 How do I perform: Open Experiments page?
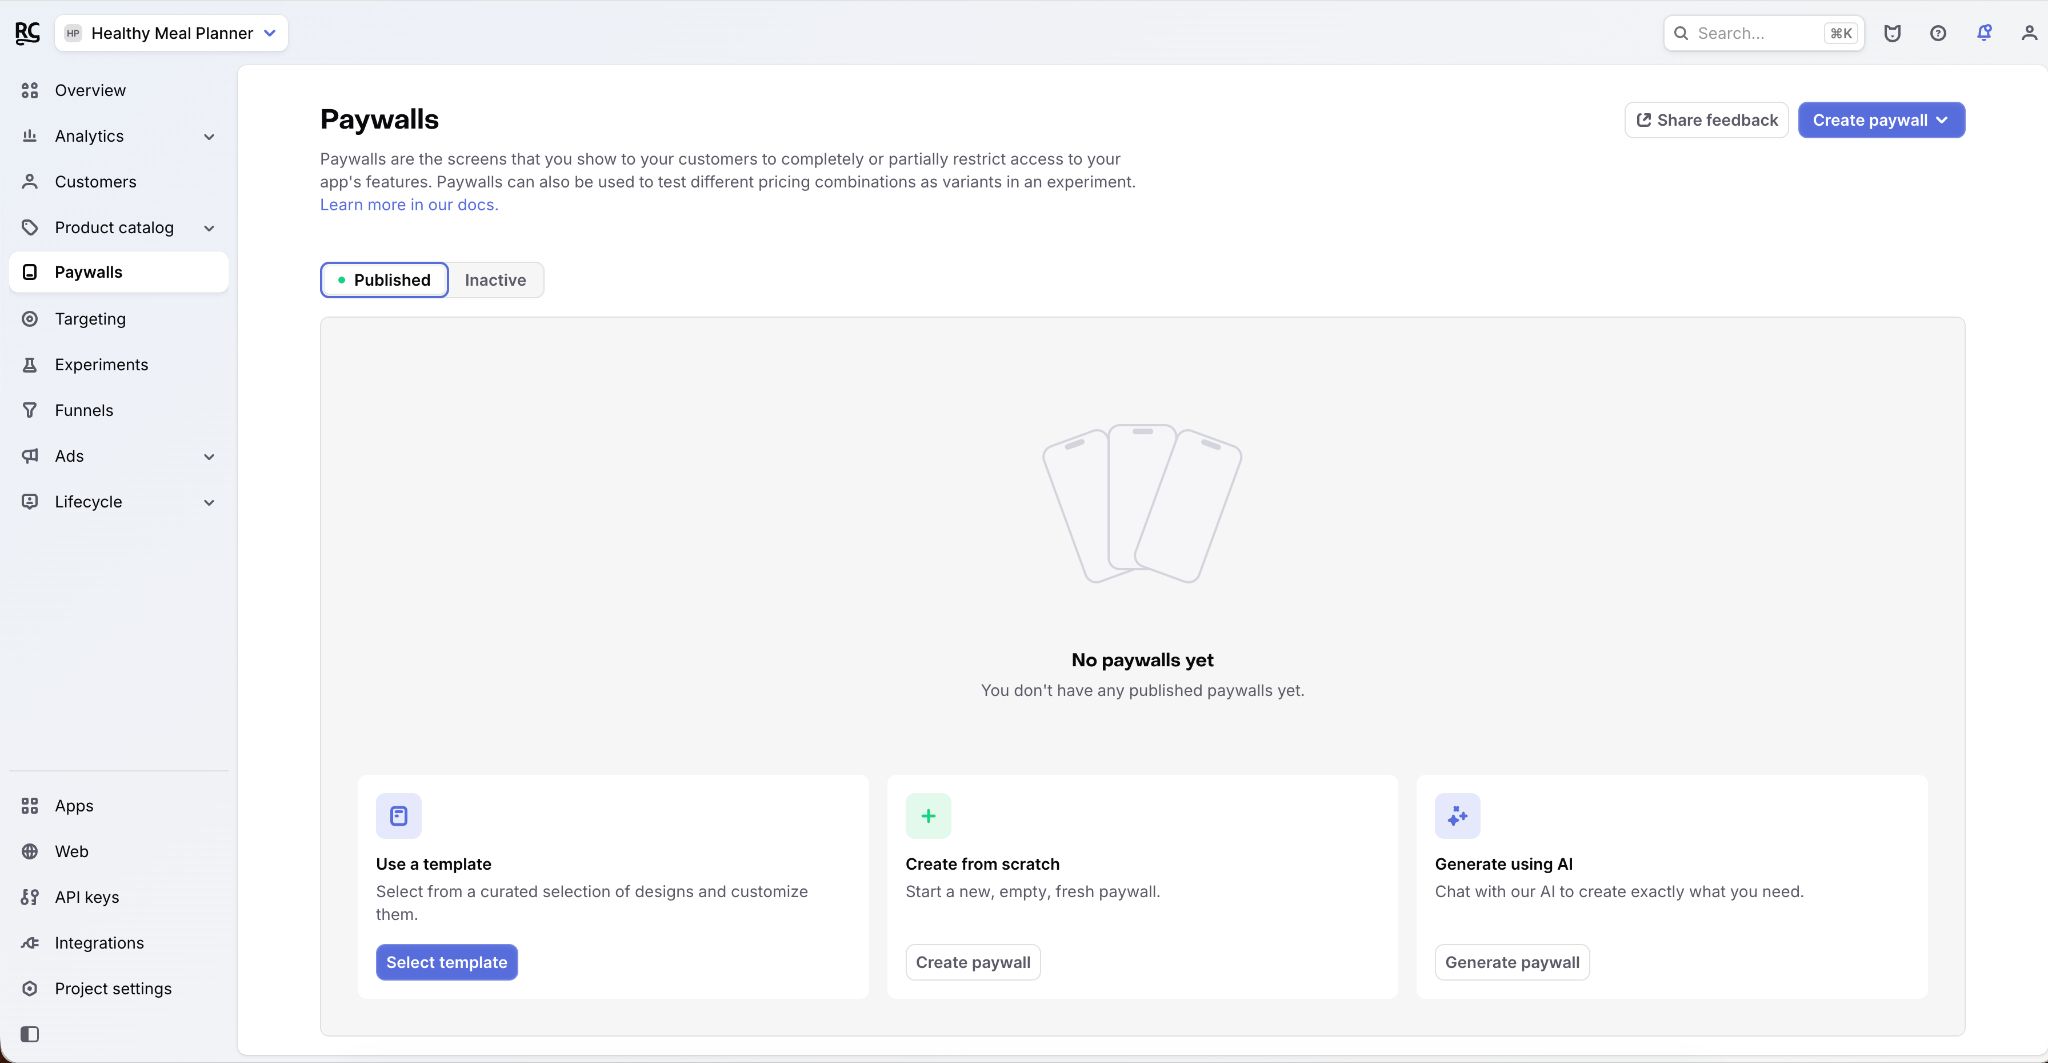click(119, 365)
